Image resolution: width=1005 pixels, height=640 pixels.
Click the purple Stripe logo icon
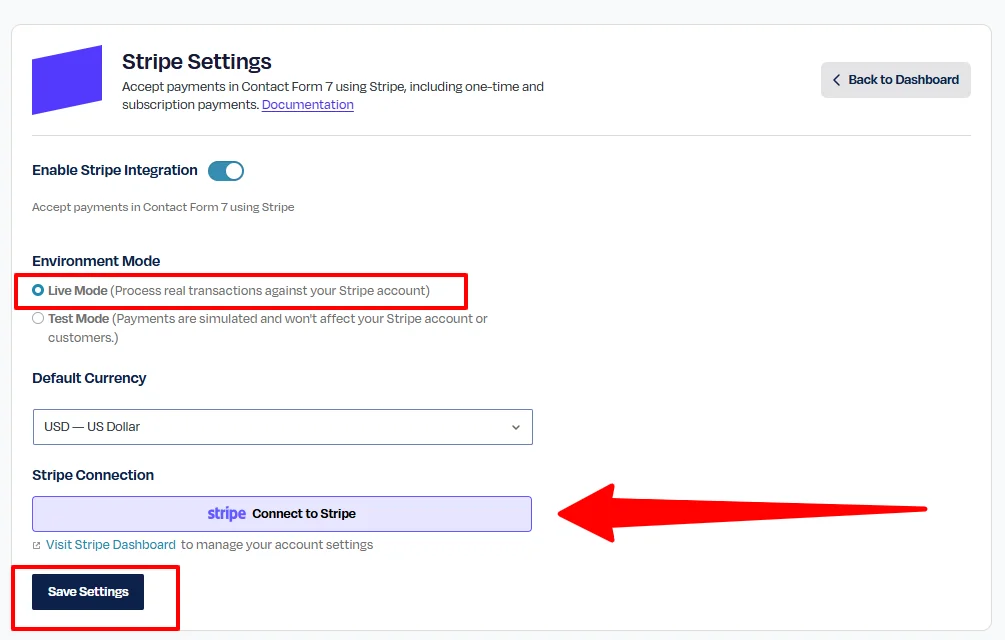67,80
